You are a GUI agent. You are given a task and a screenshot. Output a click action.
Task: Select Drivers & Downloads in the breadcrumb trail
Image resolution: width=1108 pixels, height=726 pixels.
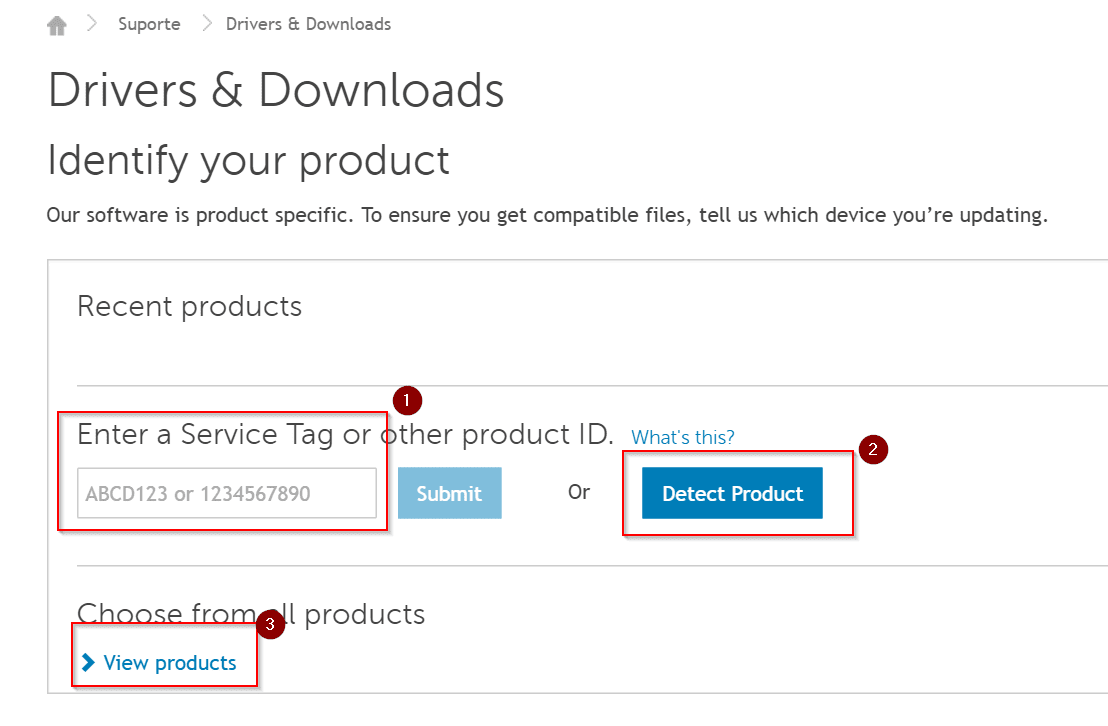[308, 23]
